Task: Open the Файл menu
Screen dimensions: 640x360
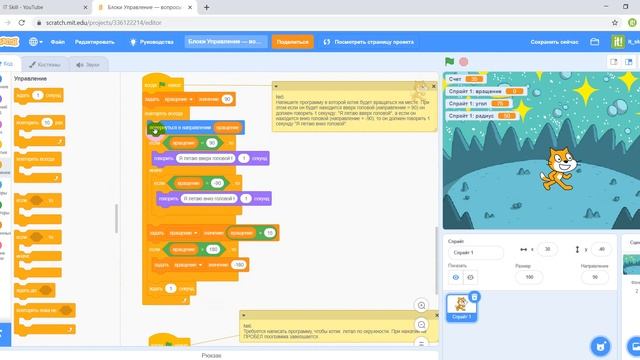Action: pyautogui.click(x=58, y=42)
